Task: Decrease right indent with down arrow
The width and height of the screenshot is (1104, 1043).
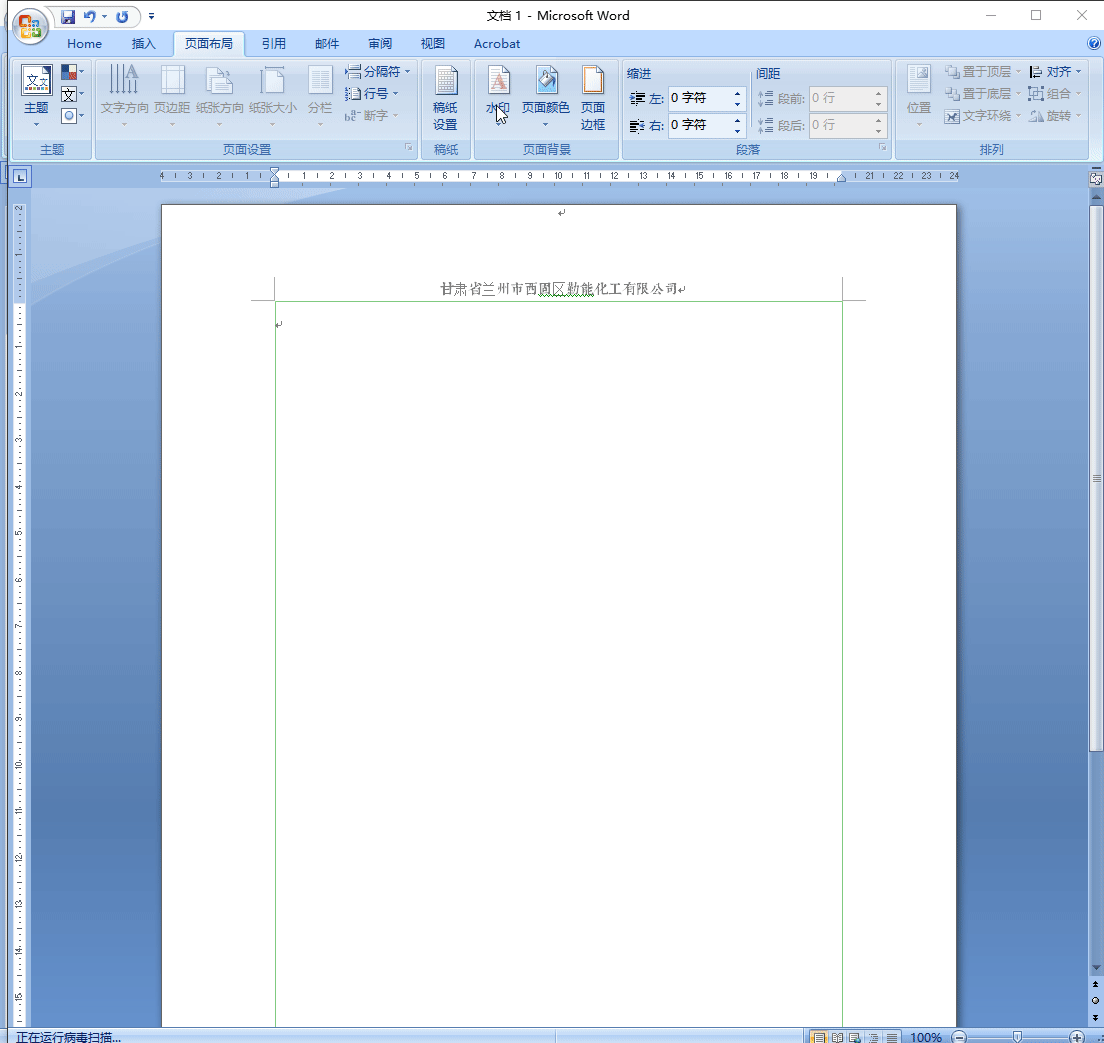Action: (x=737, y=130)
